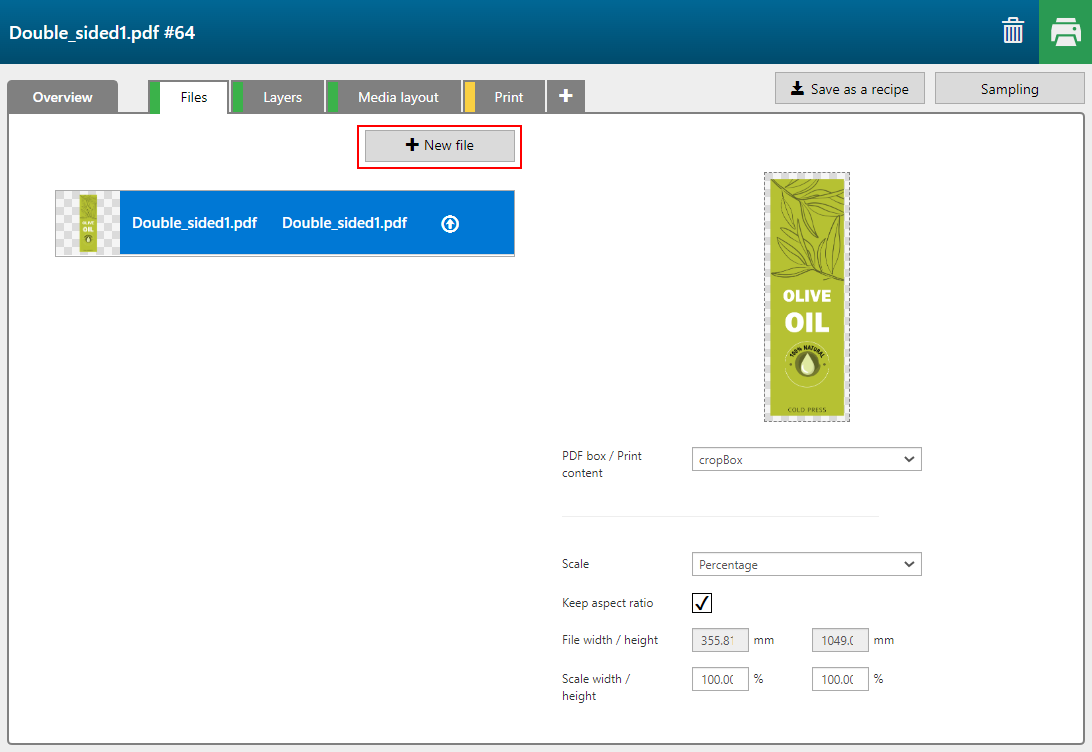Click the large olive oil preview image

pos(807,296)
